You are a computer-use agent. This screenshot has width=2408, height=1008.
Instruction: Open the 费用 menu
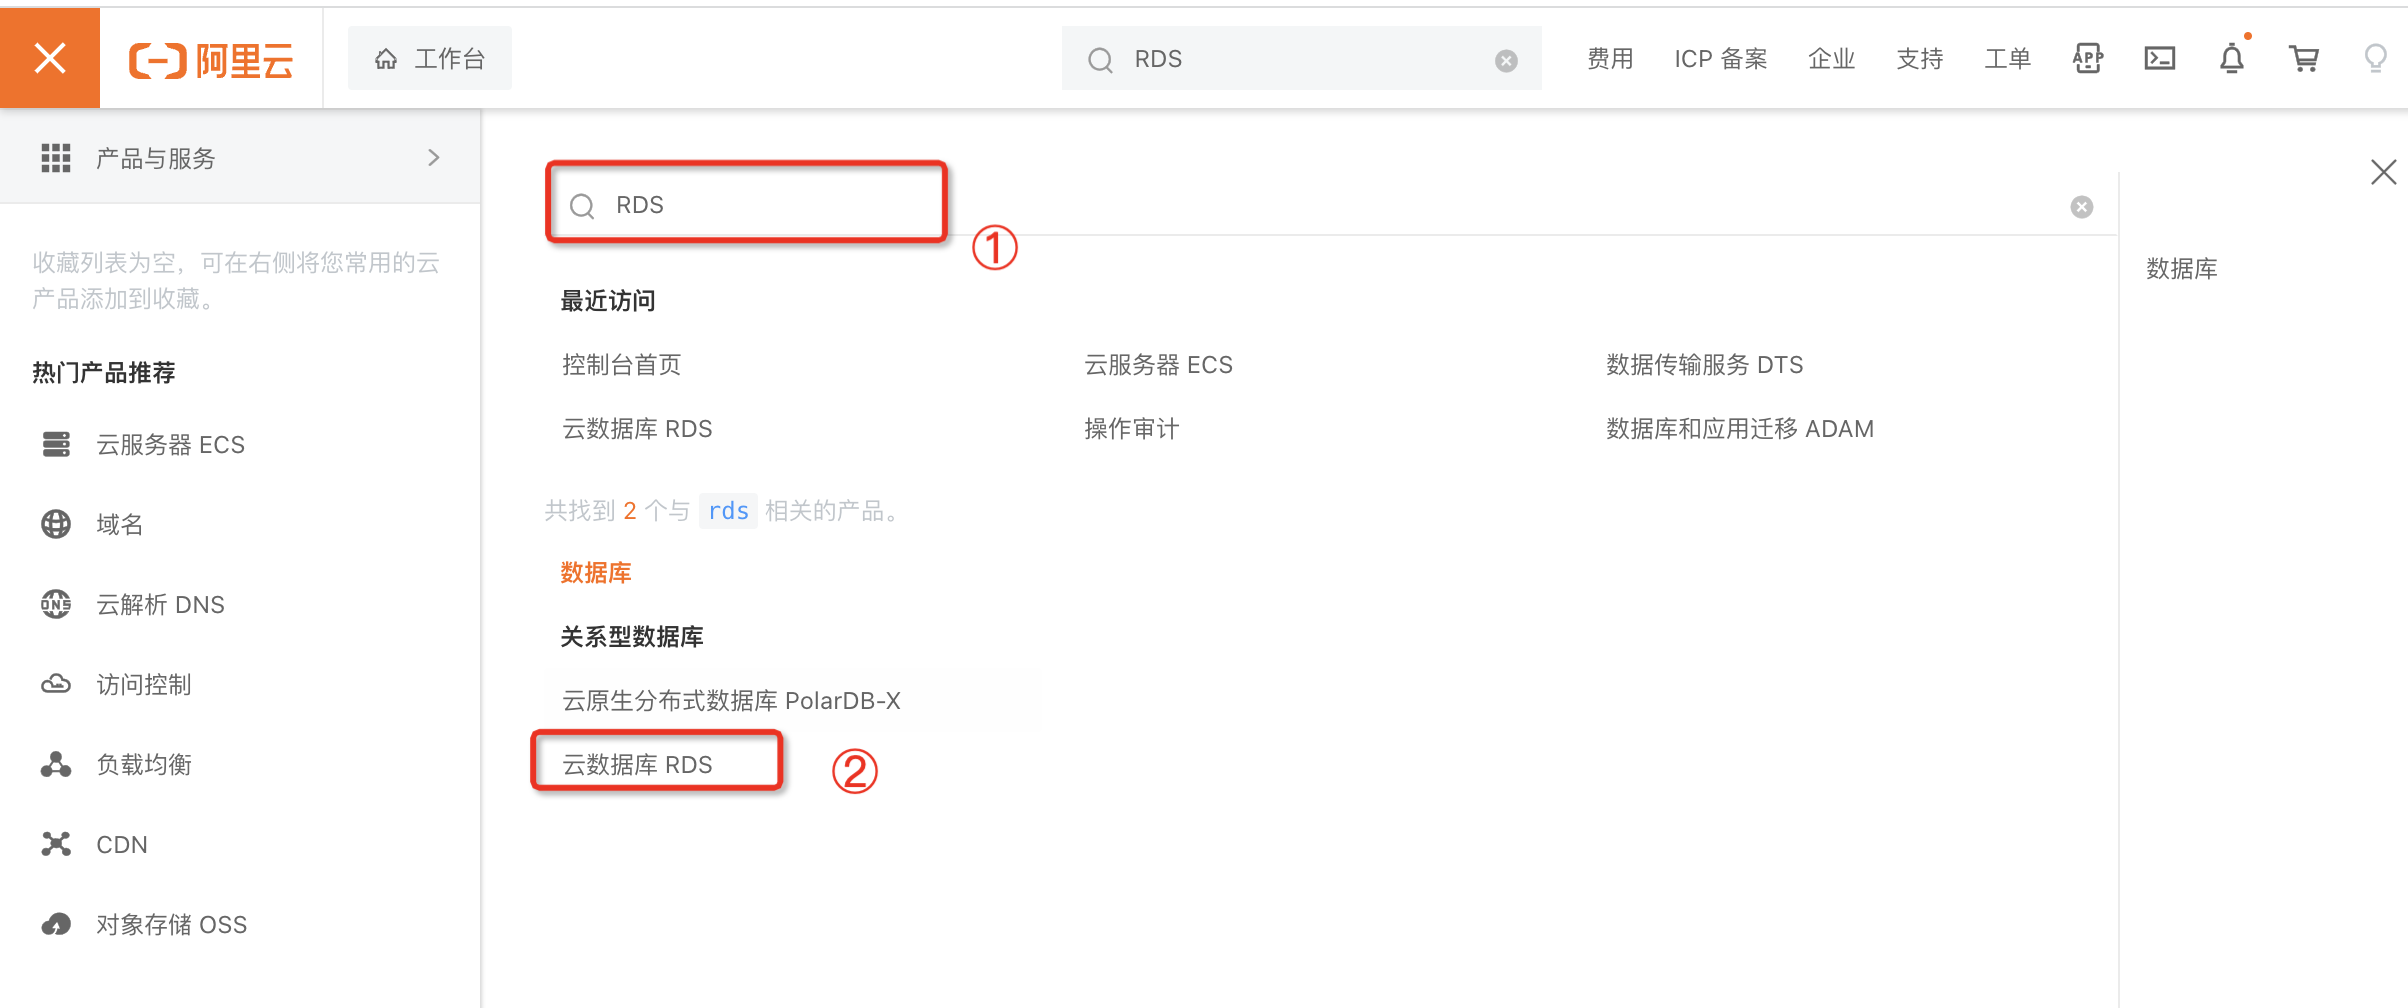[x=1610, y=59]
